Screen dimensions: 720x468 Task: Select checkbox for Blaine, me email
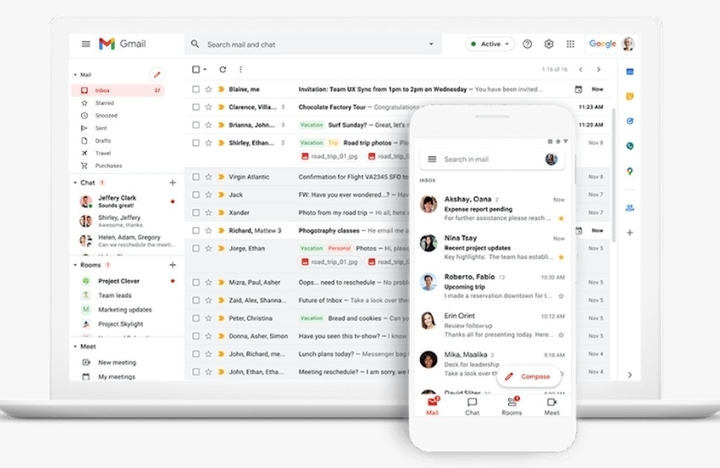coord(196,89)
